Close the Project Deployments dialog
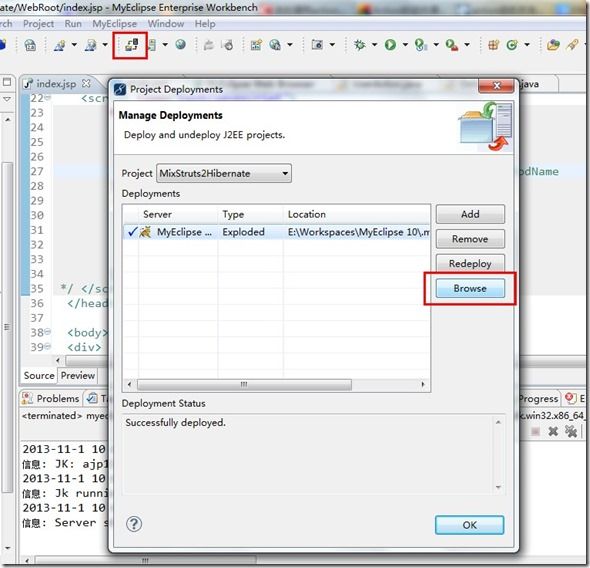The width and height of the screenshot is (590, 568). [496, 85]
